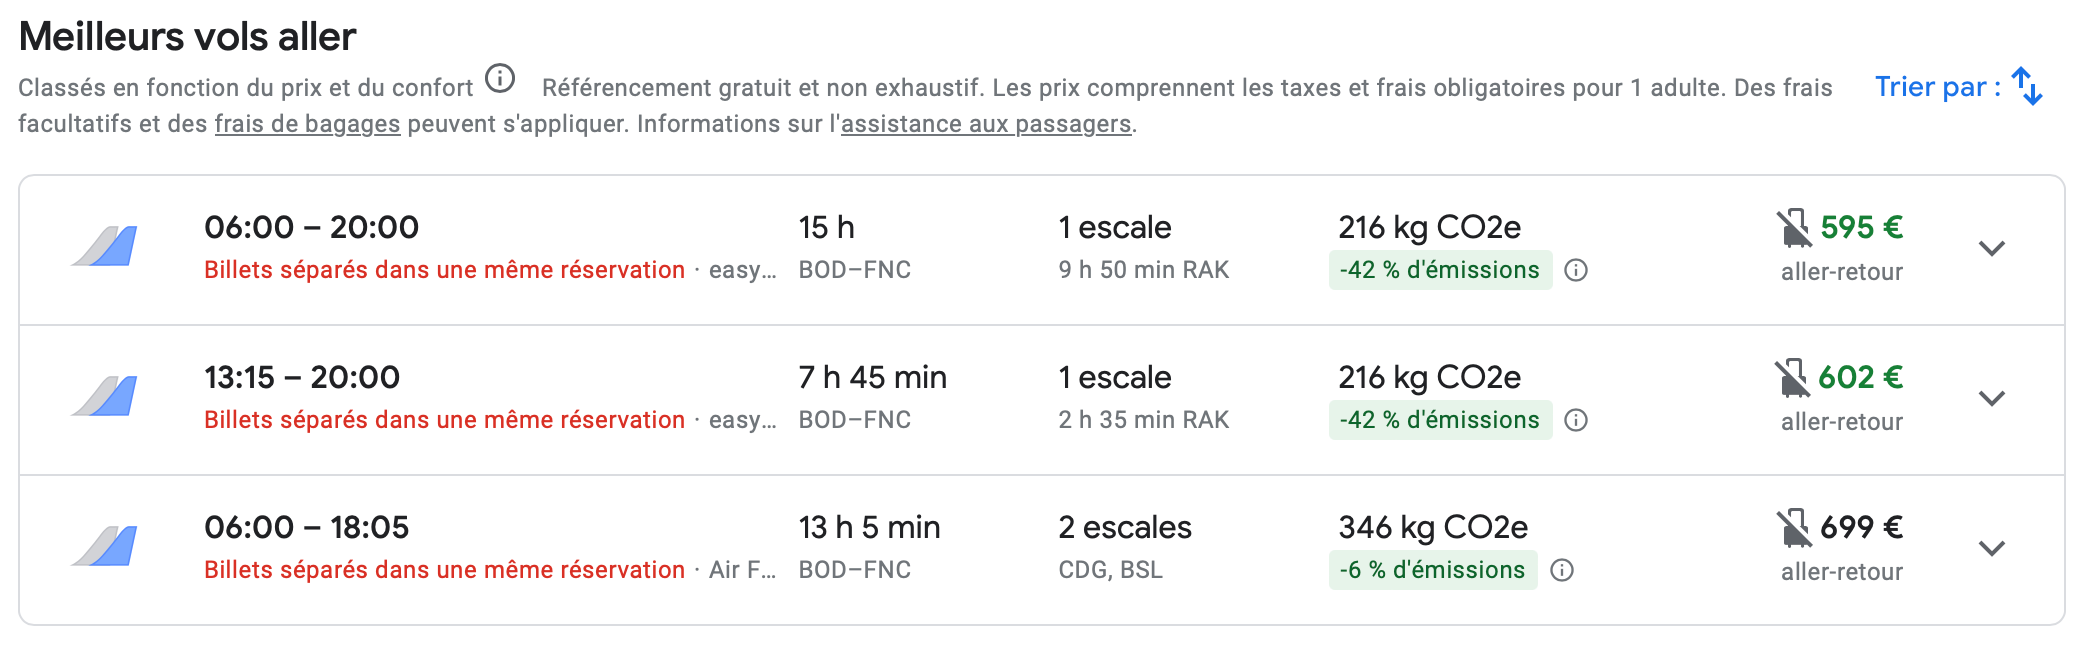Follow the 'assistance aux passagers' link
The image size is (2090, 646).
pos(986,124)
